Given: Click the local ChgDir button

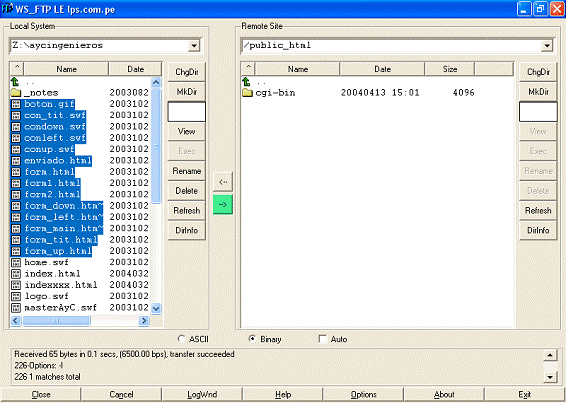Looking at the screenshot, I should point(187,72).
